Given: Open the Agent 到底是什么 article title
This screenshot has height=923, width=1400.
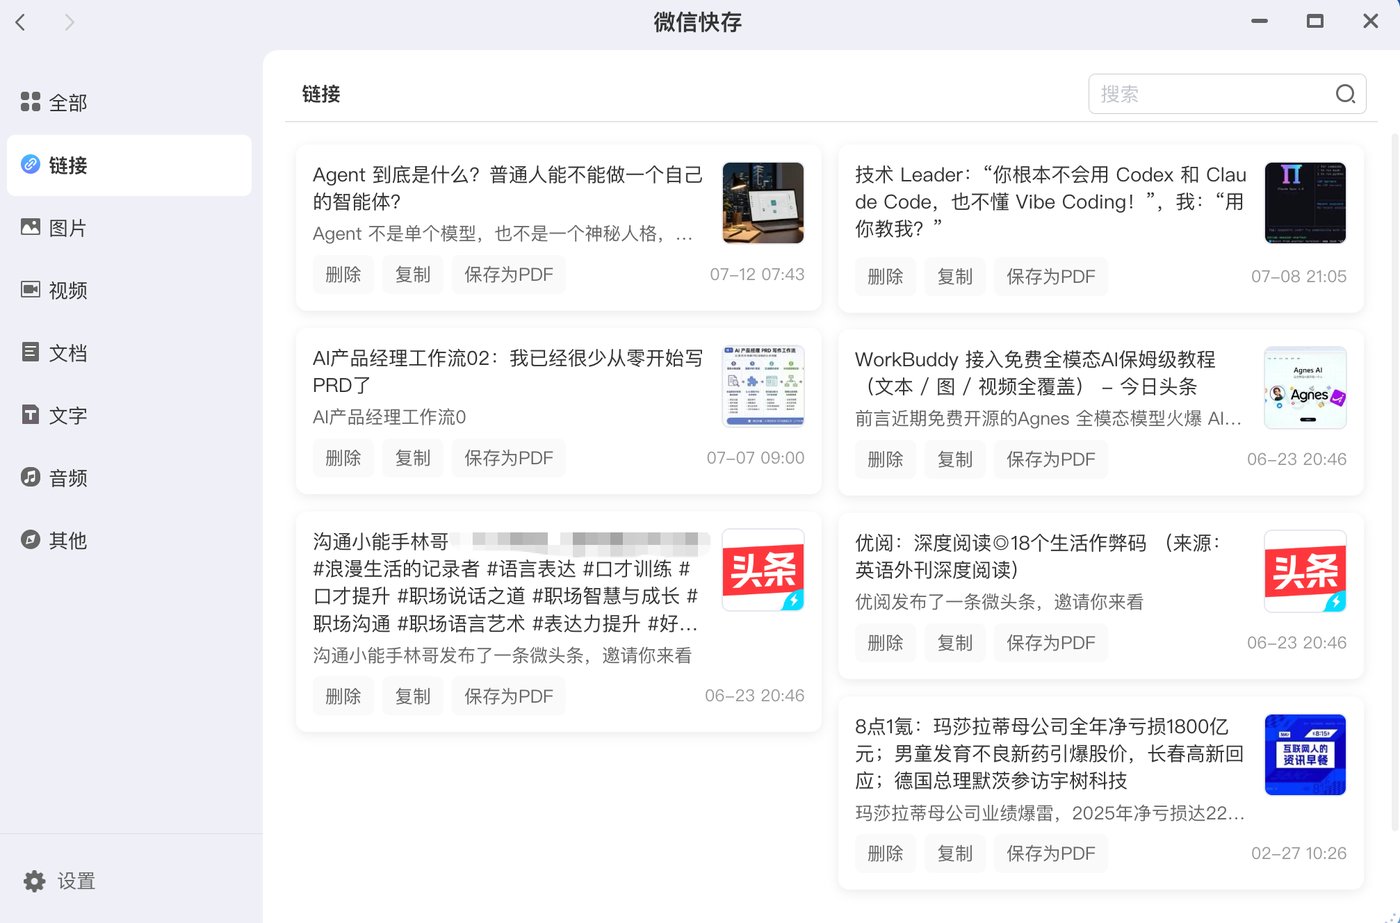Looking at the screenshot, I should click(x=508, y=188).
